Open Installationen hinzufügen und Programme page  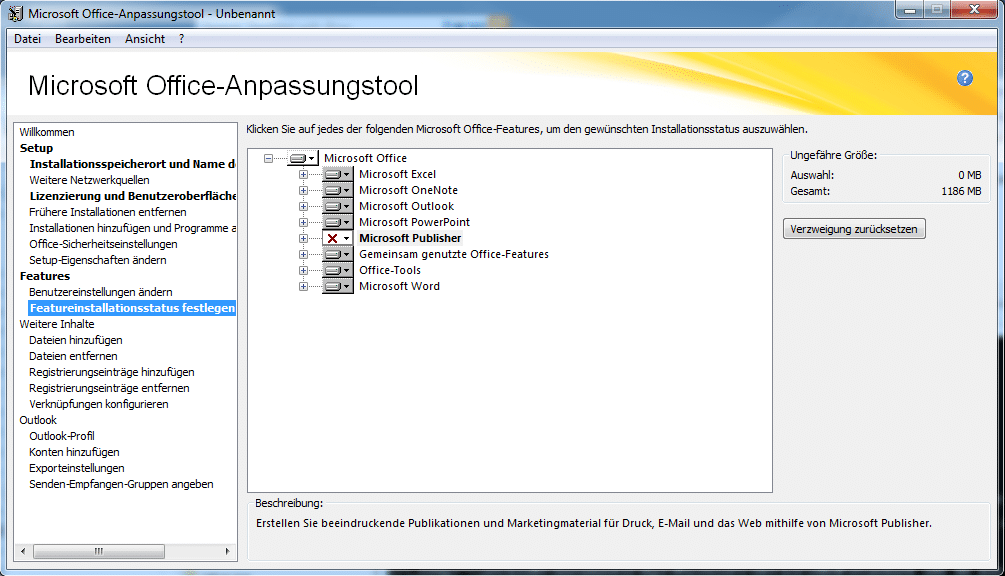point(133,228)
